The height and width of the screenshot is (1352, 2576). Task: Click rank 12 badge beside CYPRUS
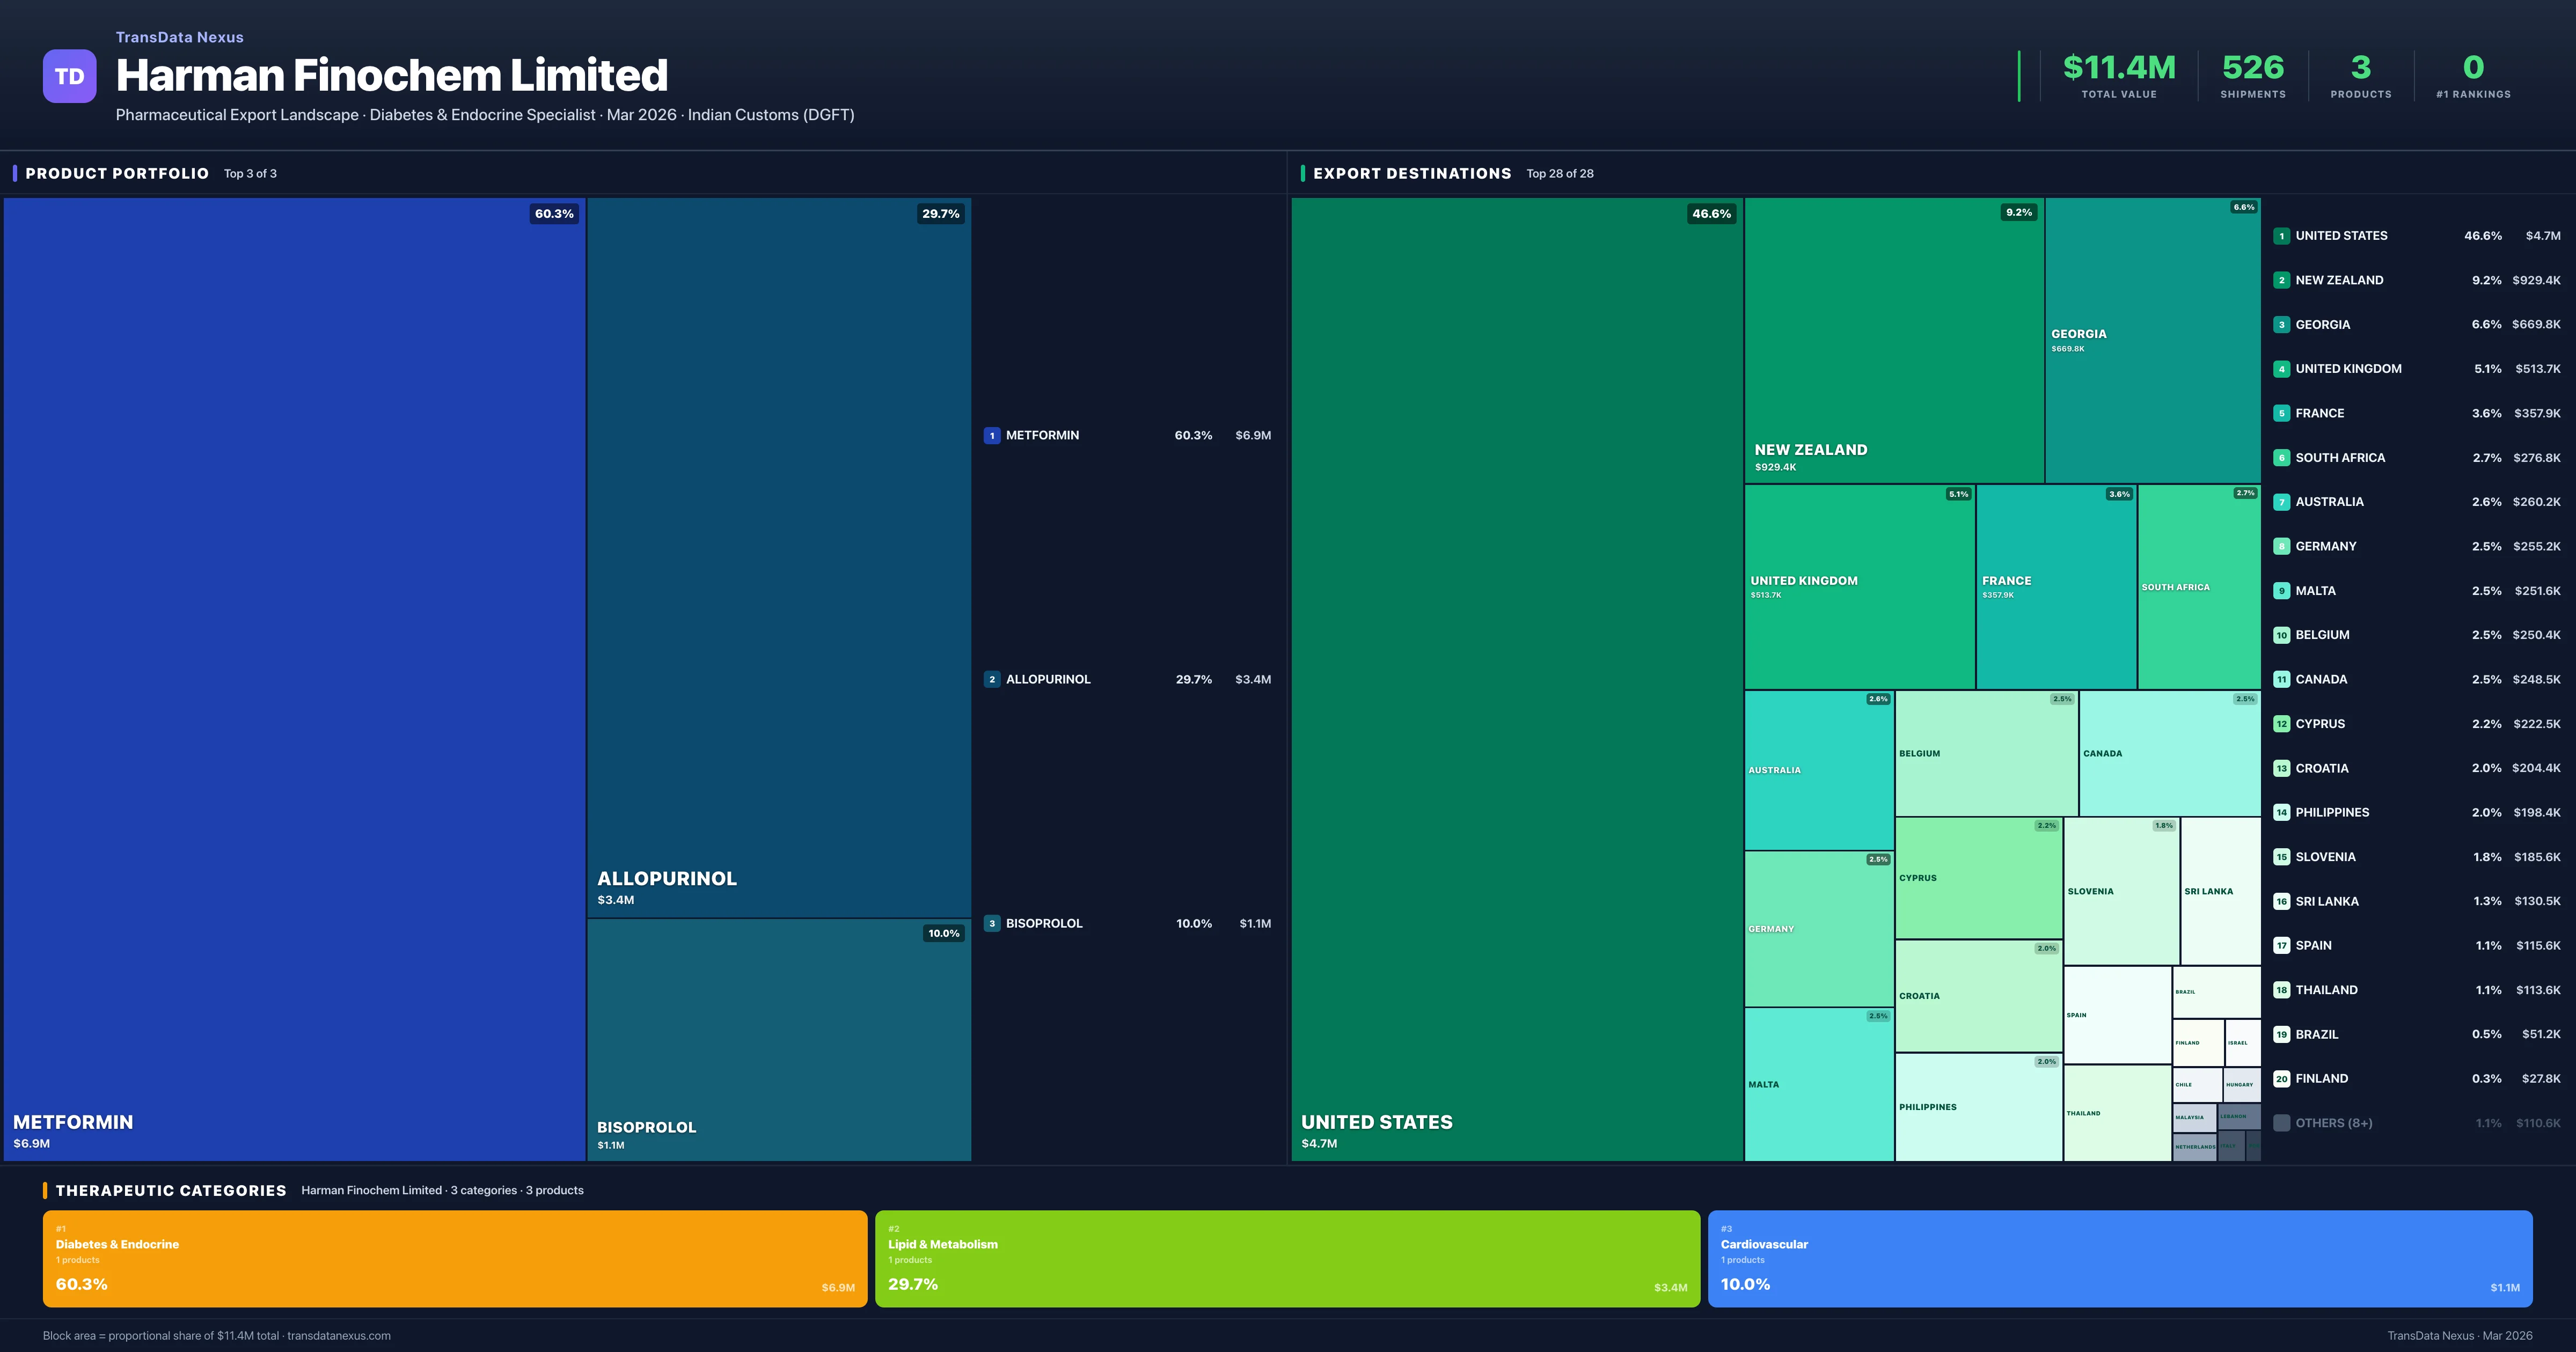click(x=2281, y=724)
